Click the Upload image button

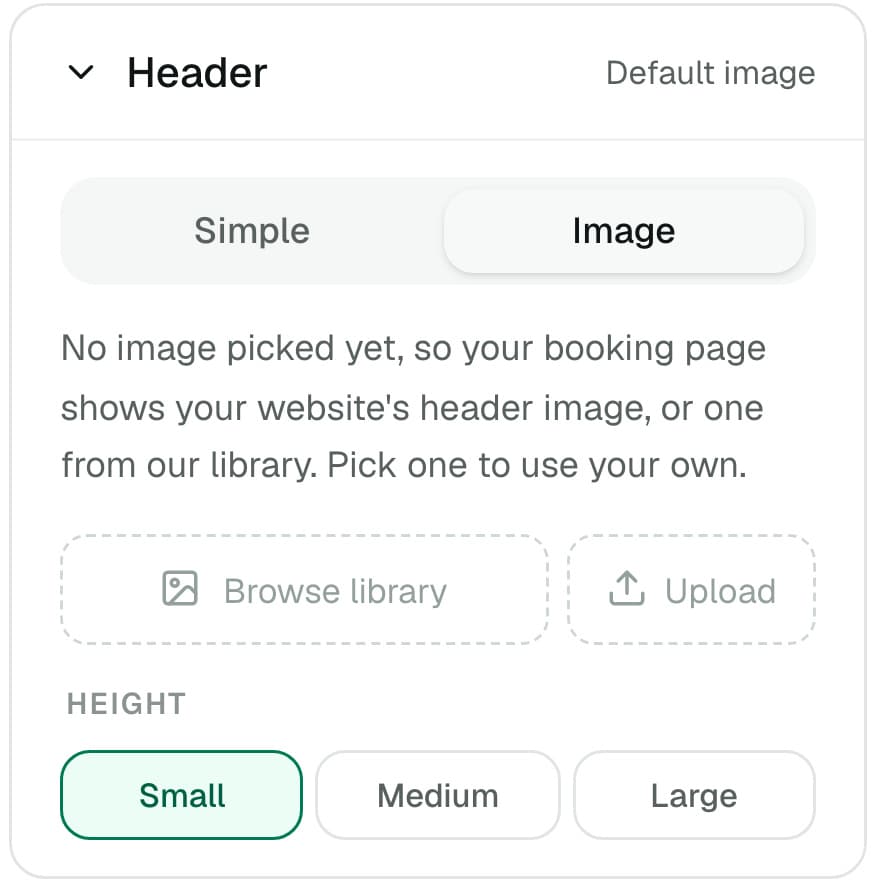(x=691, y=590)
